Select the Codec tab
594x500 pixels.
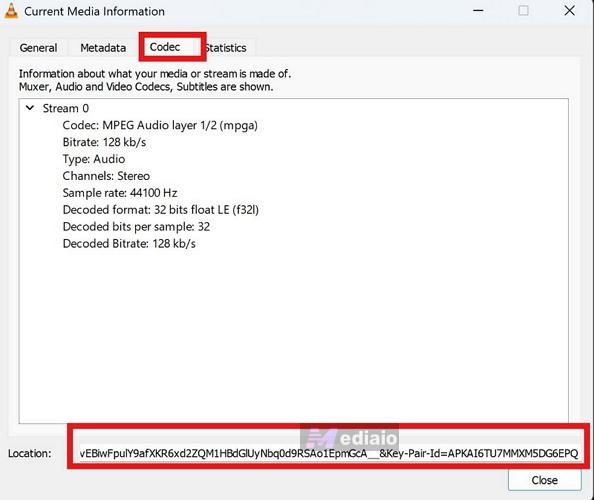click(x=165, y=47)
